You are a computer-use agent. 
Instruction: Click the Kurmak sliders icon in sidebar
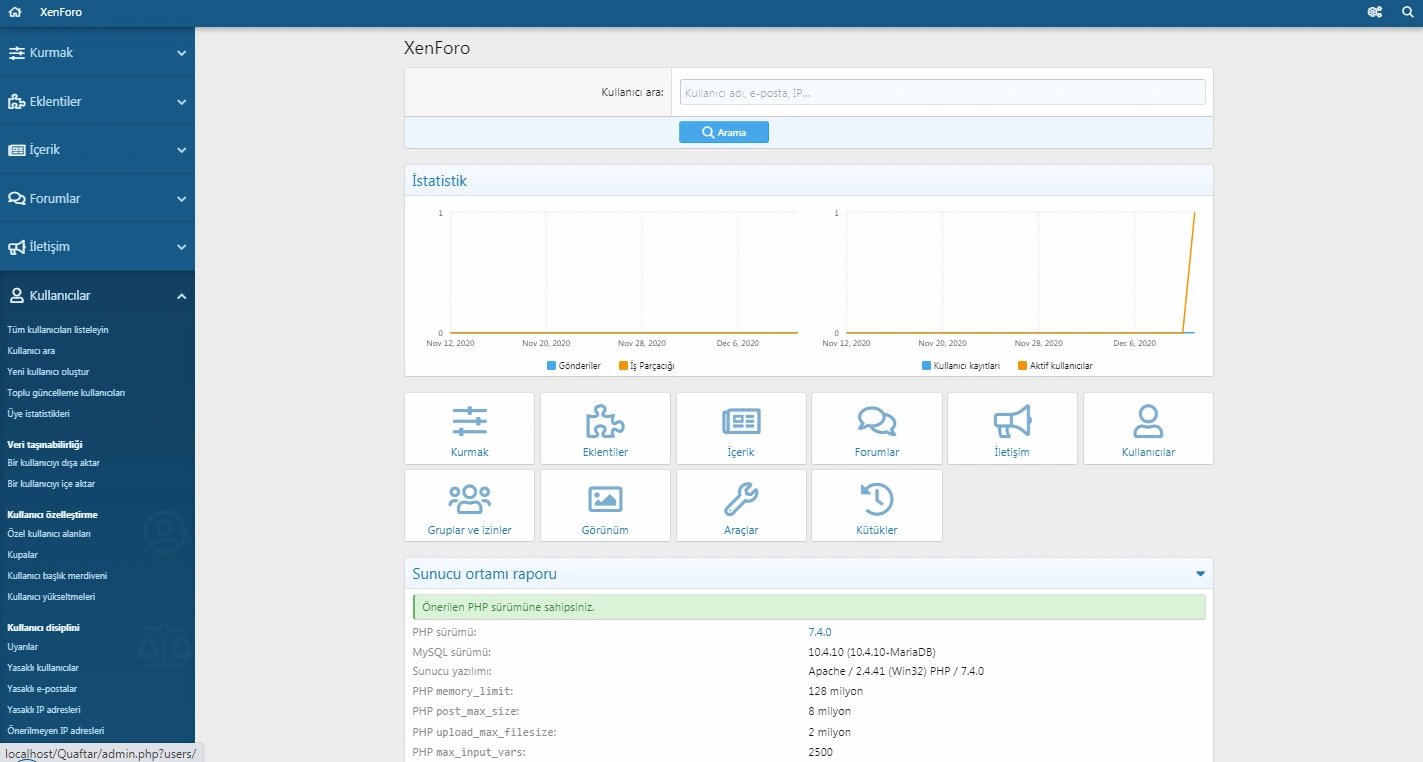tap(17, 53)
